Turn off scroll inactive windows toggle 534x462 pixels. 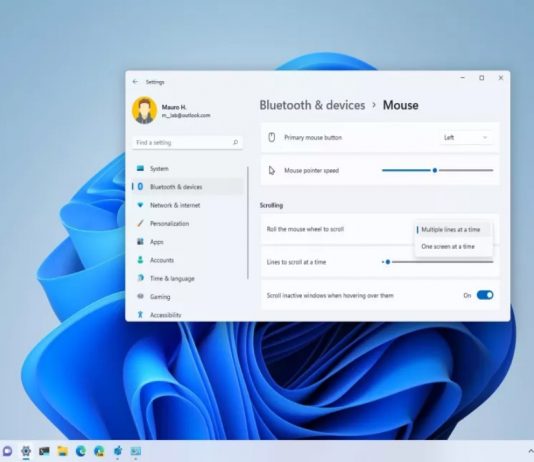pyautogui.click(x=485, y=295)
